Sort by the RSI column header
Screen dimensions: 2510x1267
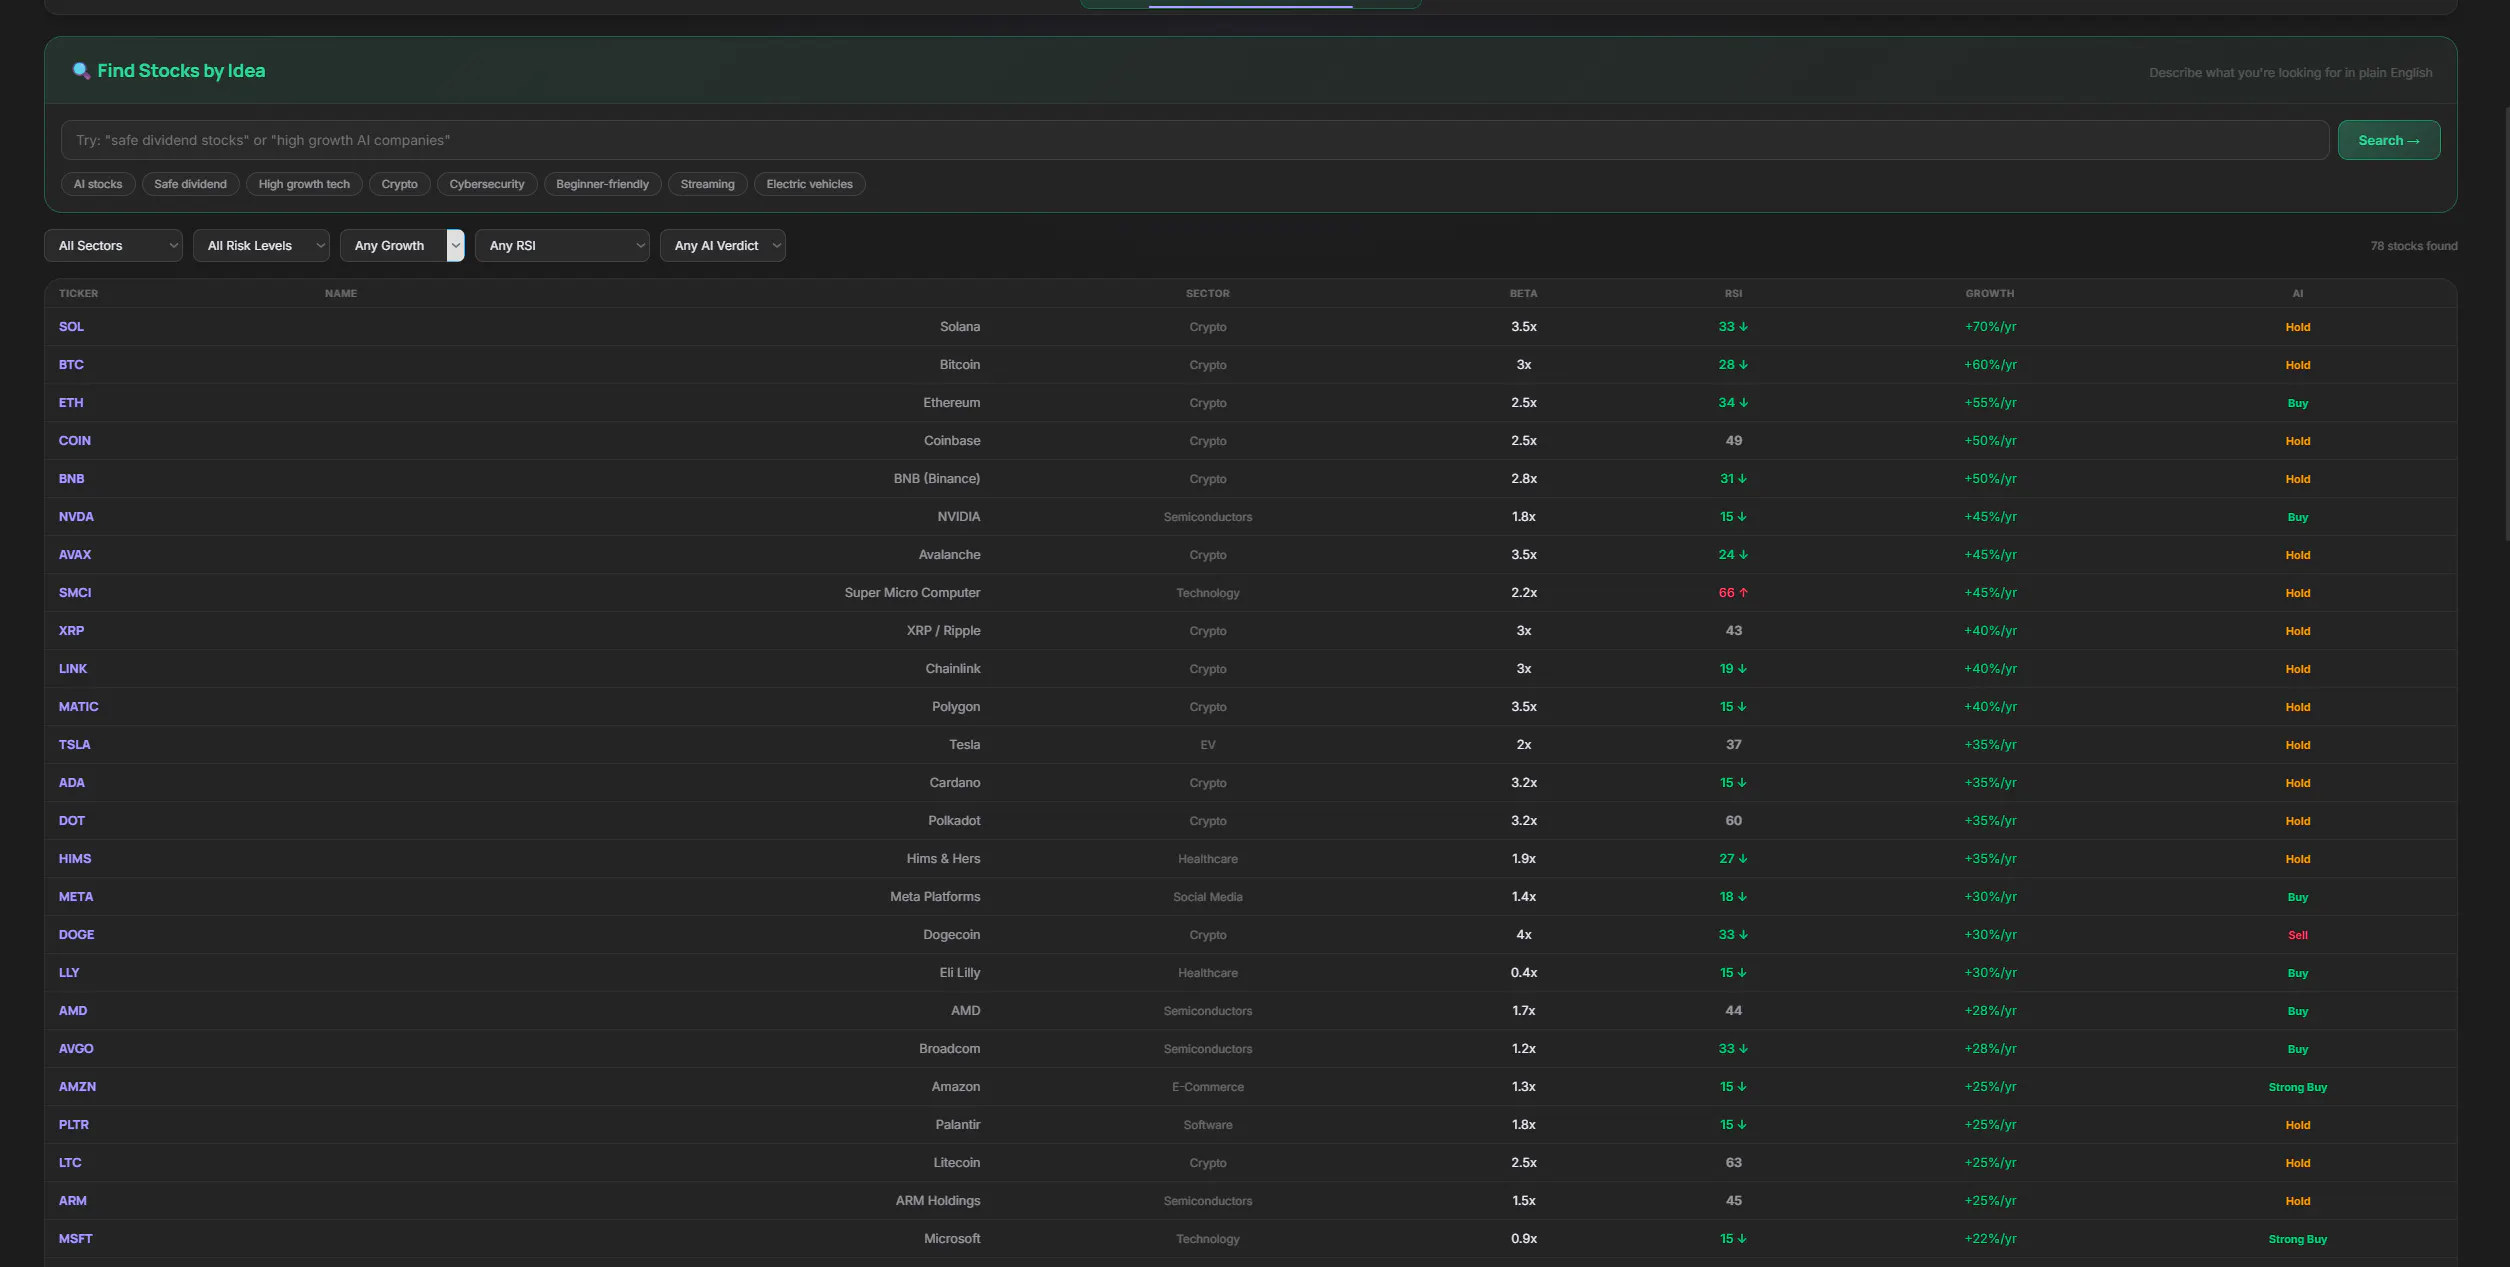[1733, 294]
